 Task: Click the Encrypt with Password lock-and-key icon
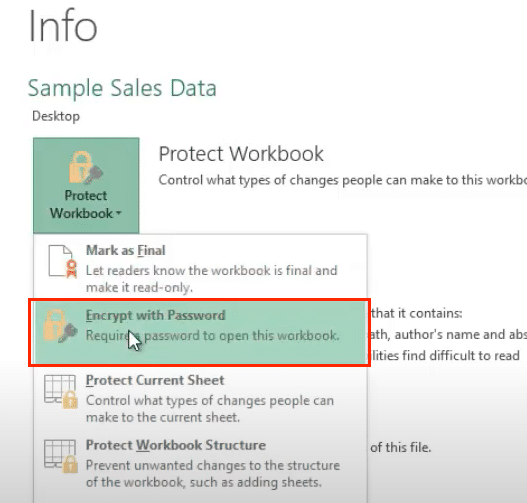(60, 326)
